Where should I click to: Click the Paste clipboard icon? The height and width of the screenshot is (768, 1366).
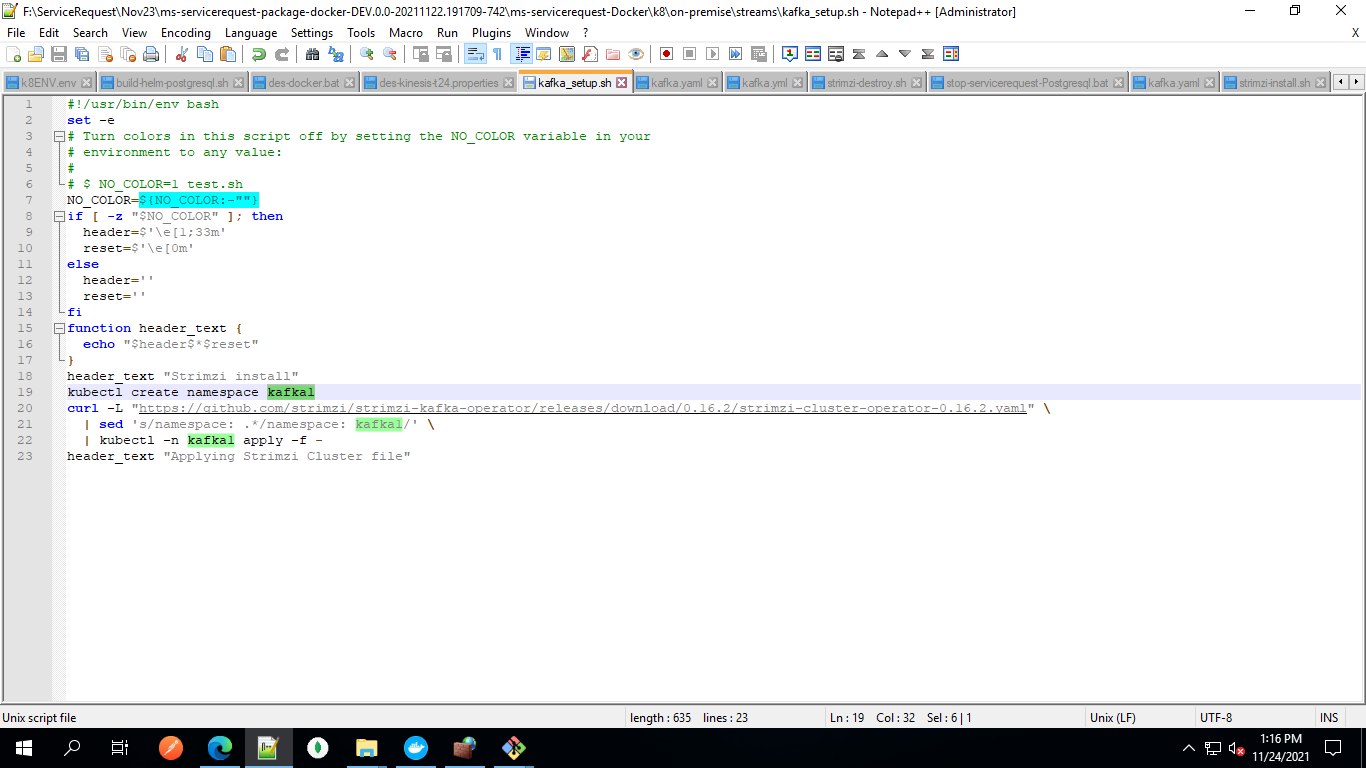[227, 54]
